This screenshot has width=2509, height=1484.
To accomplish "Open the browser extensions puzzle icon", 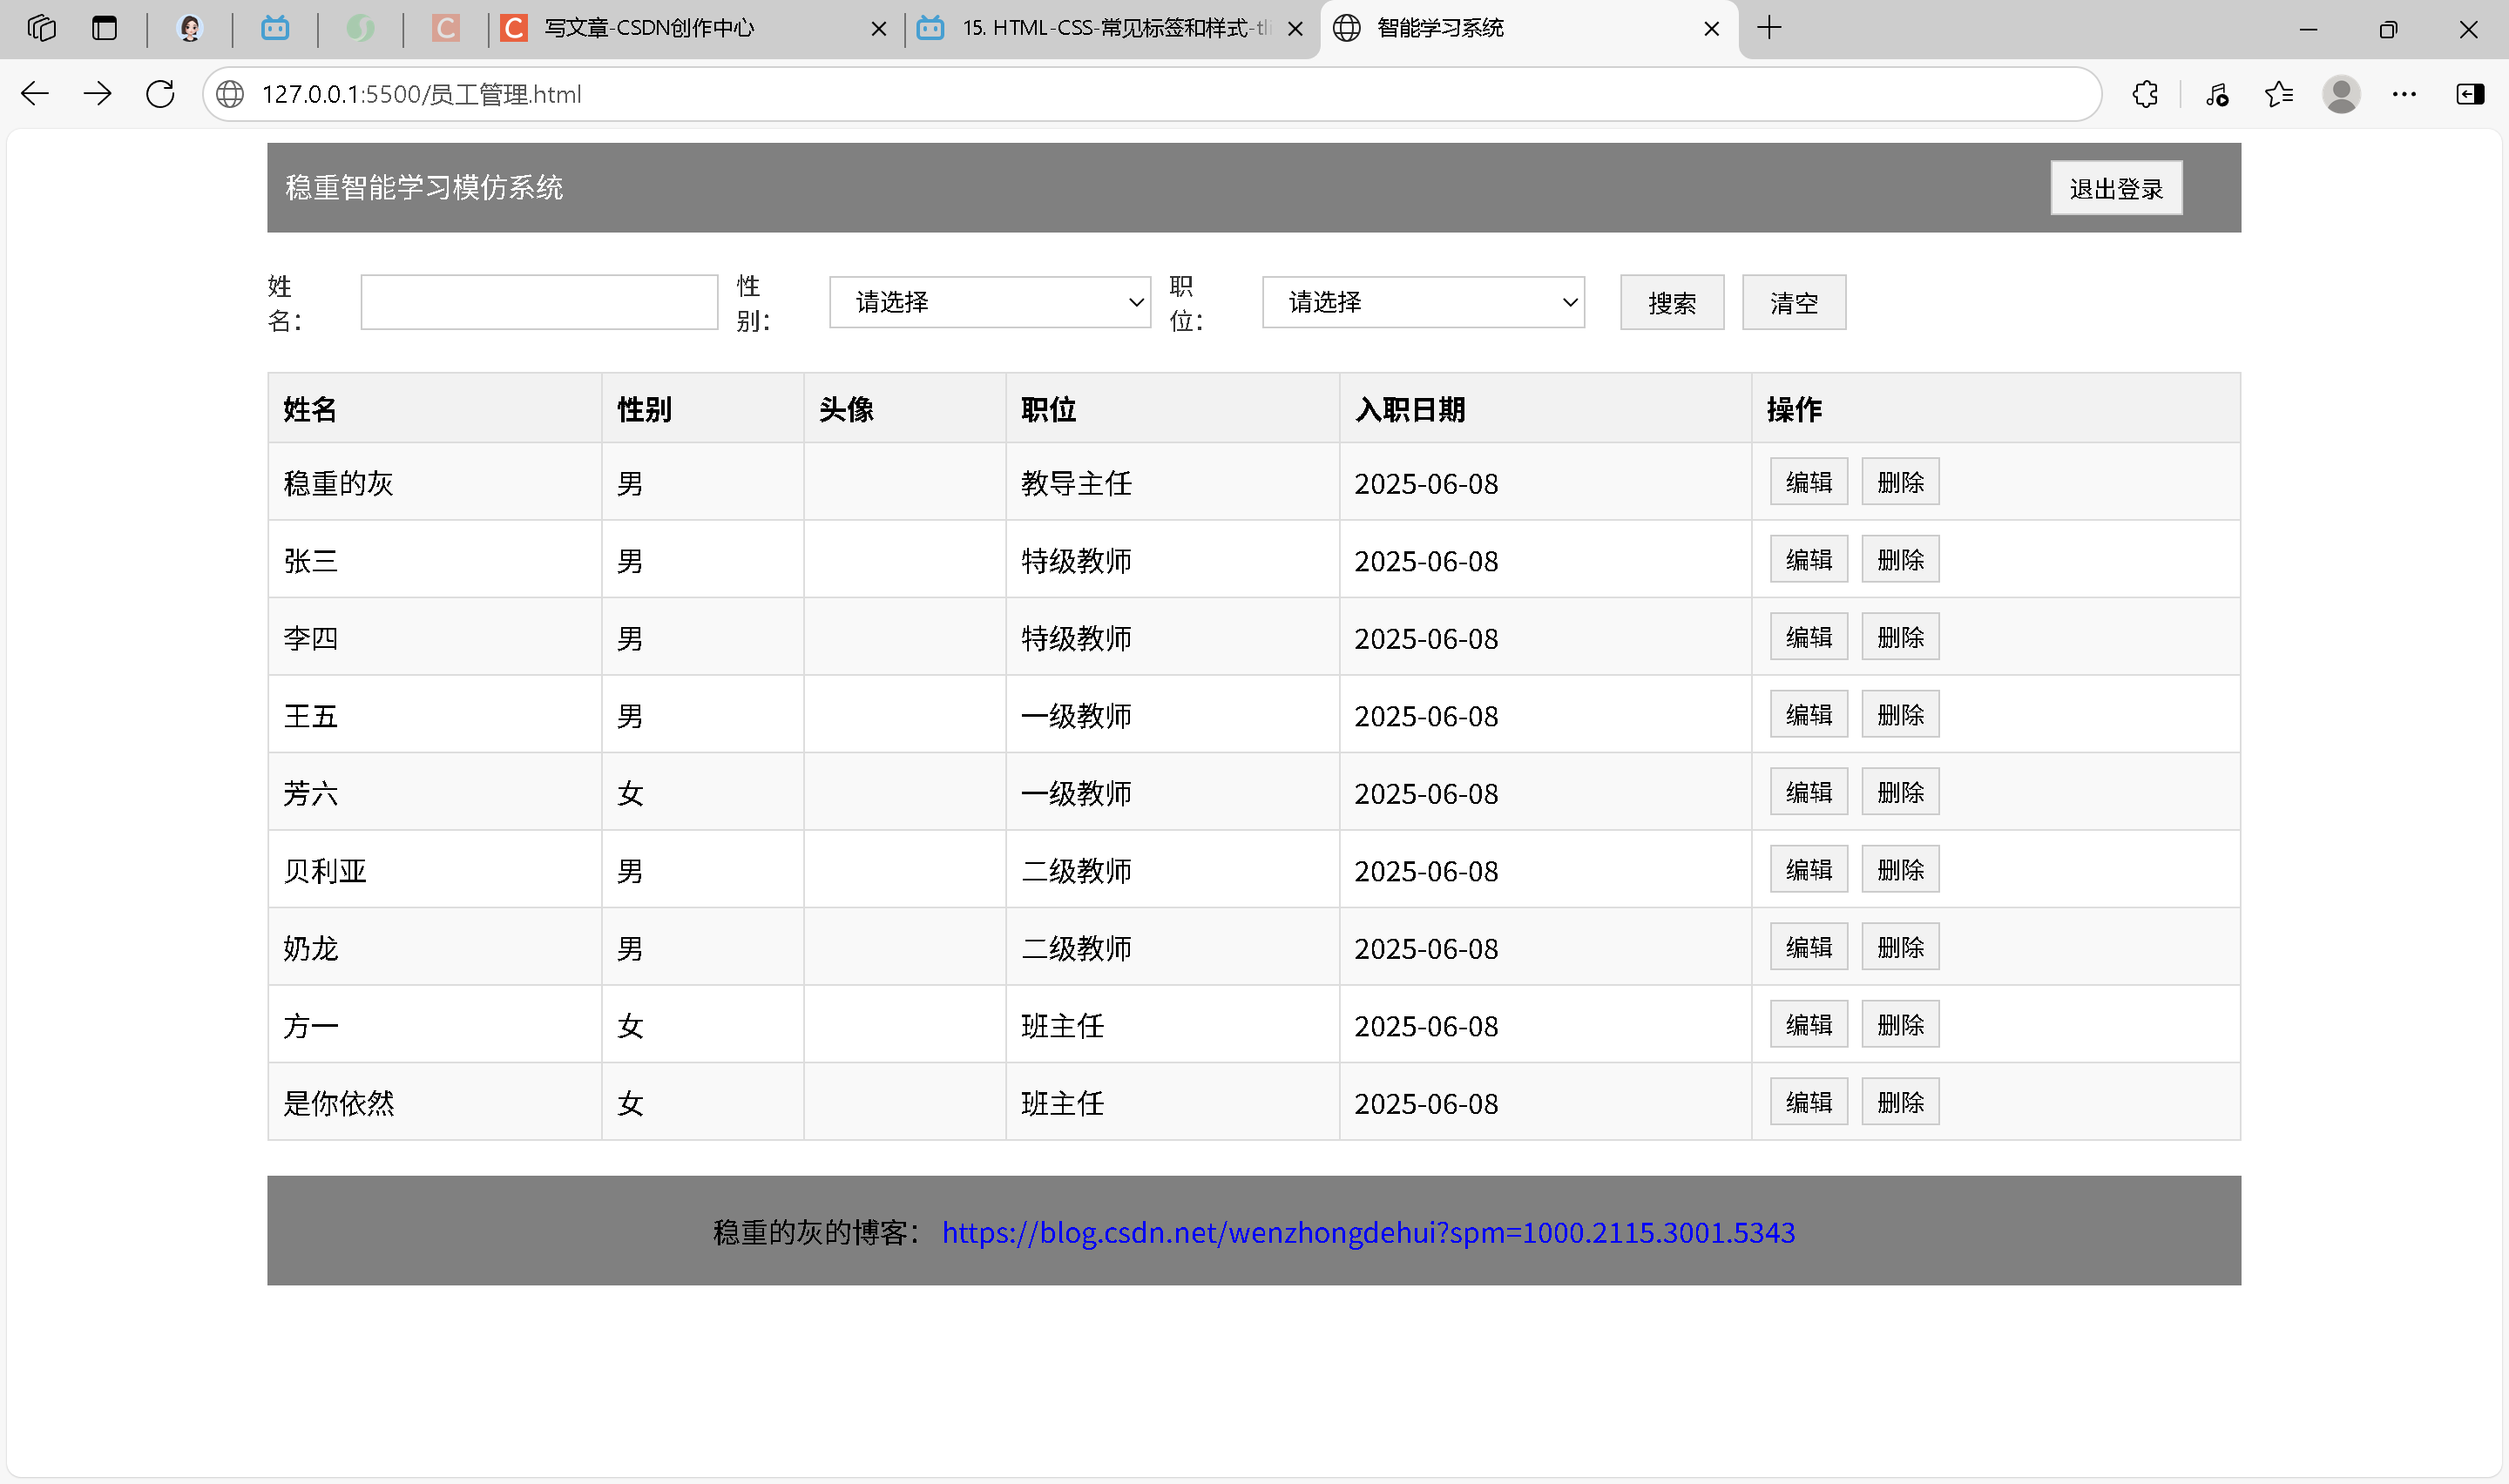I will pyautogui.click(x=2144, y=94).
